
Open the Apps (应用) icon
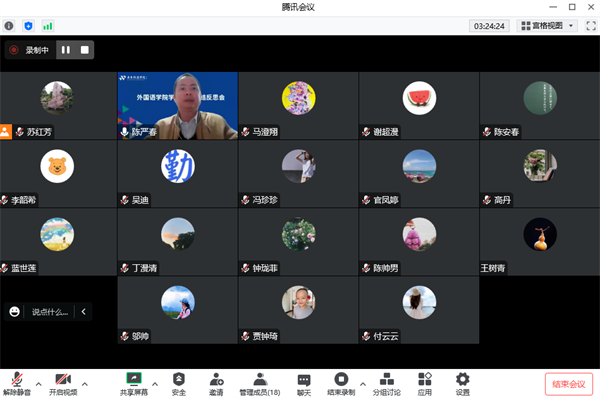pos(425,384)
